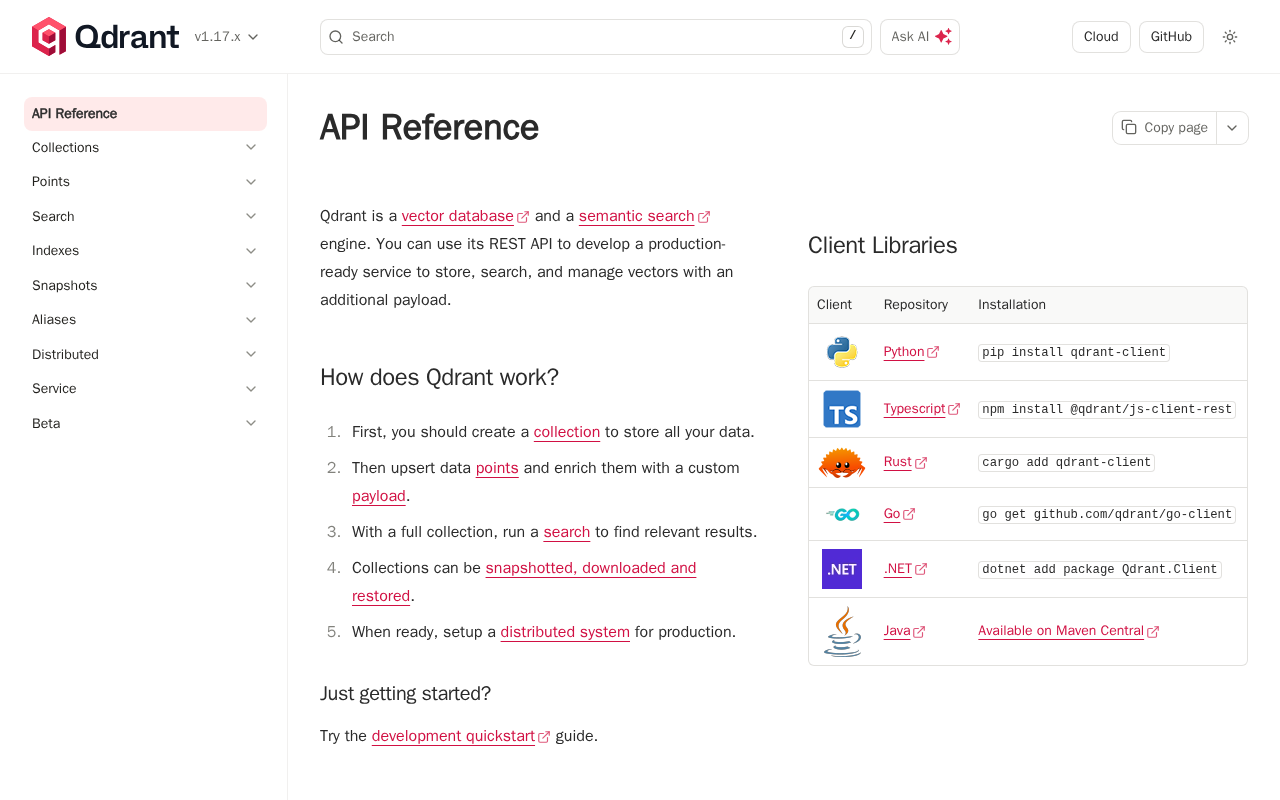Image resolution: width=1280 pixels, height=800 pixels.
Task: Open the Ask AI assistant
Action: [920, 37]
